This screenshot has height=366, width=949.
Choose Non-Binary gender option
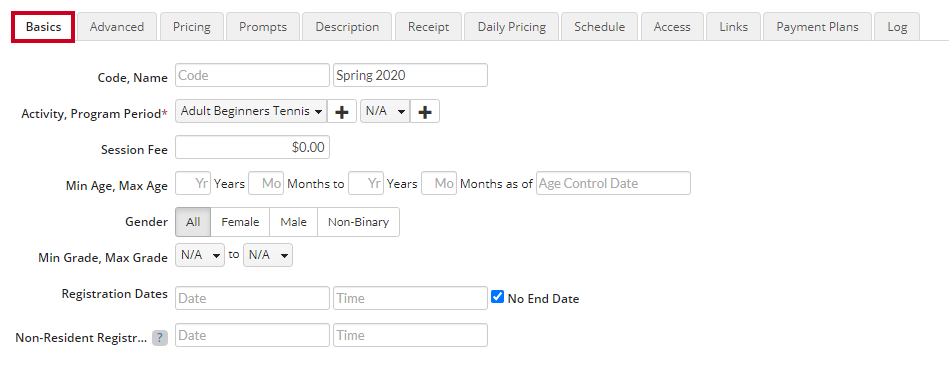pos(358,222)
